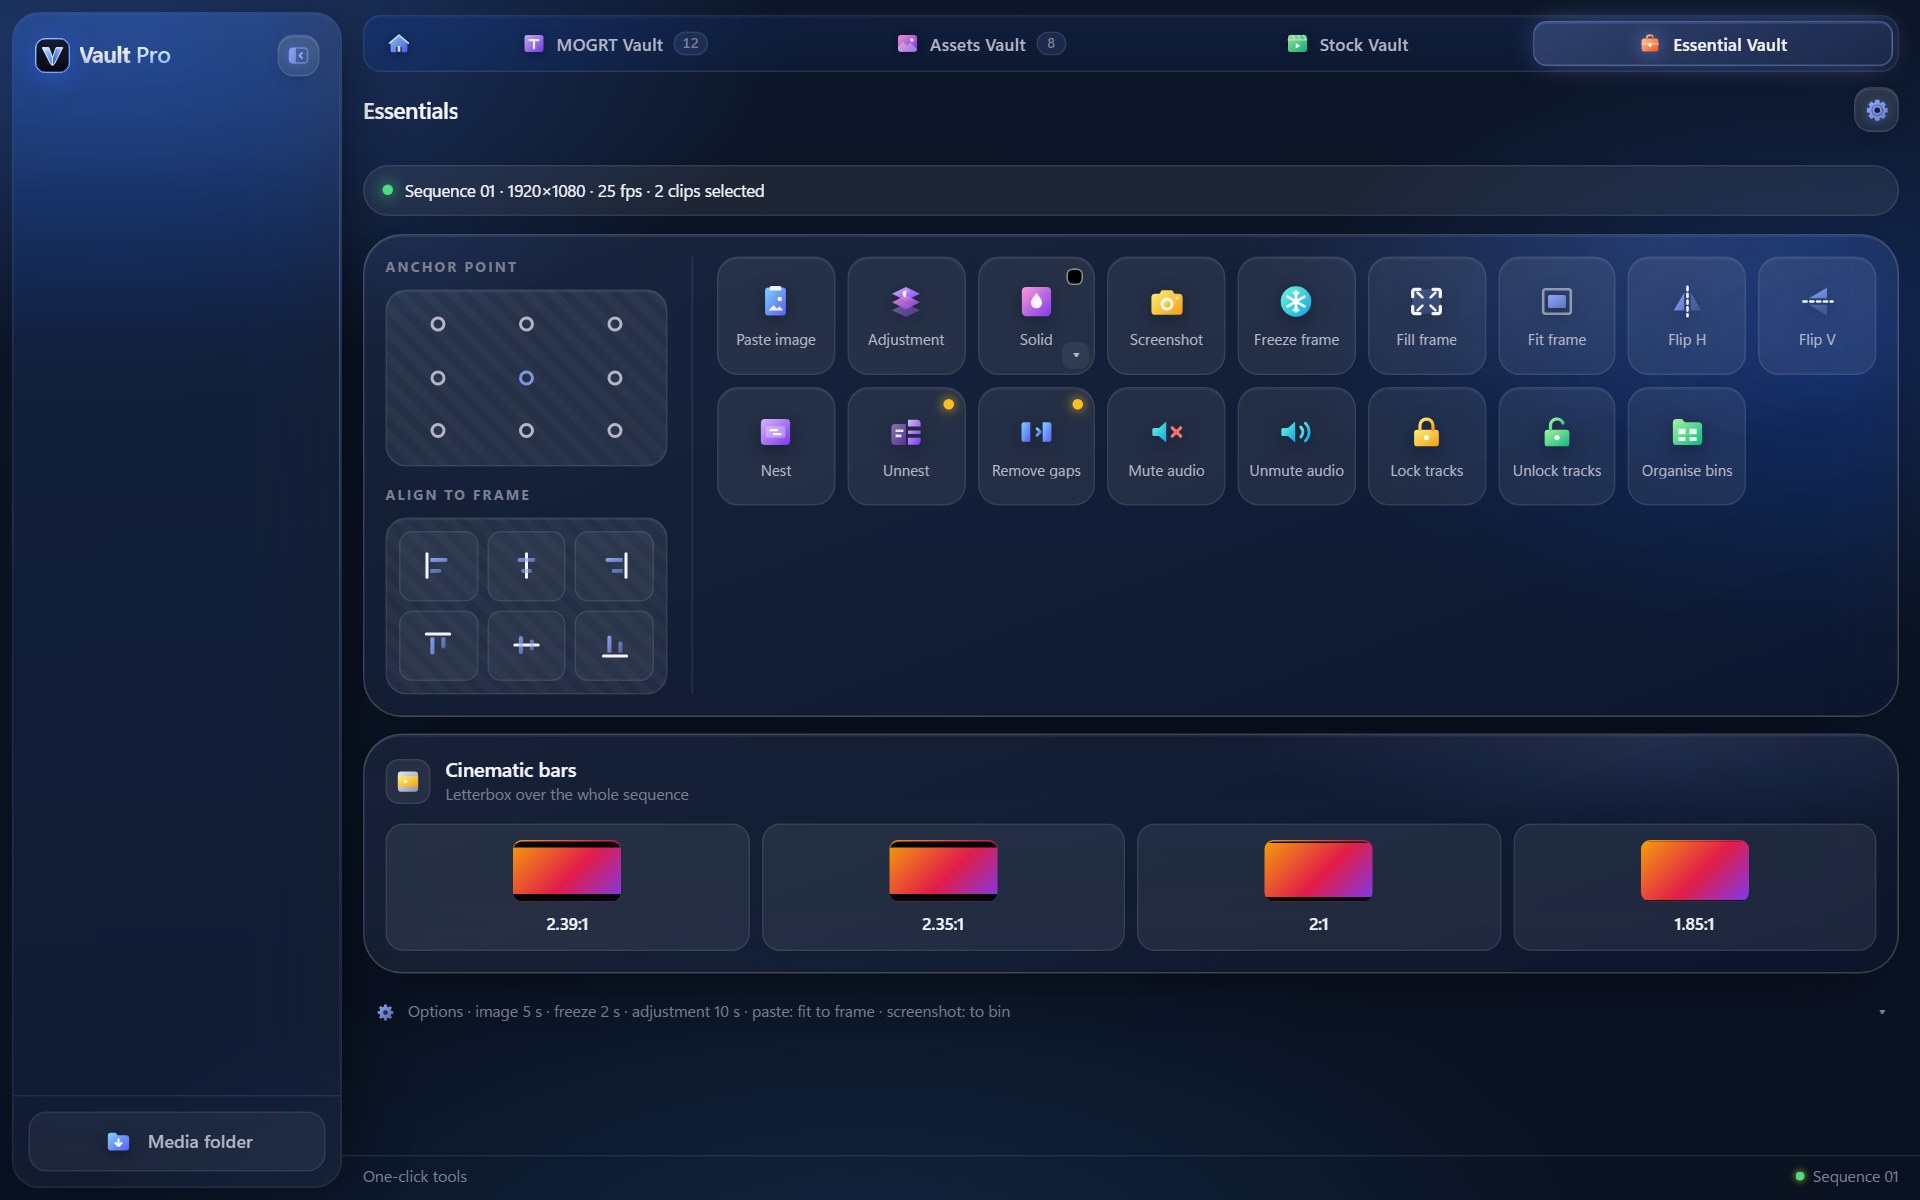Lock tracks
1920x1200 pixels.
pos(1426,446)
